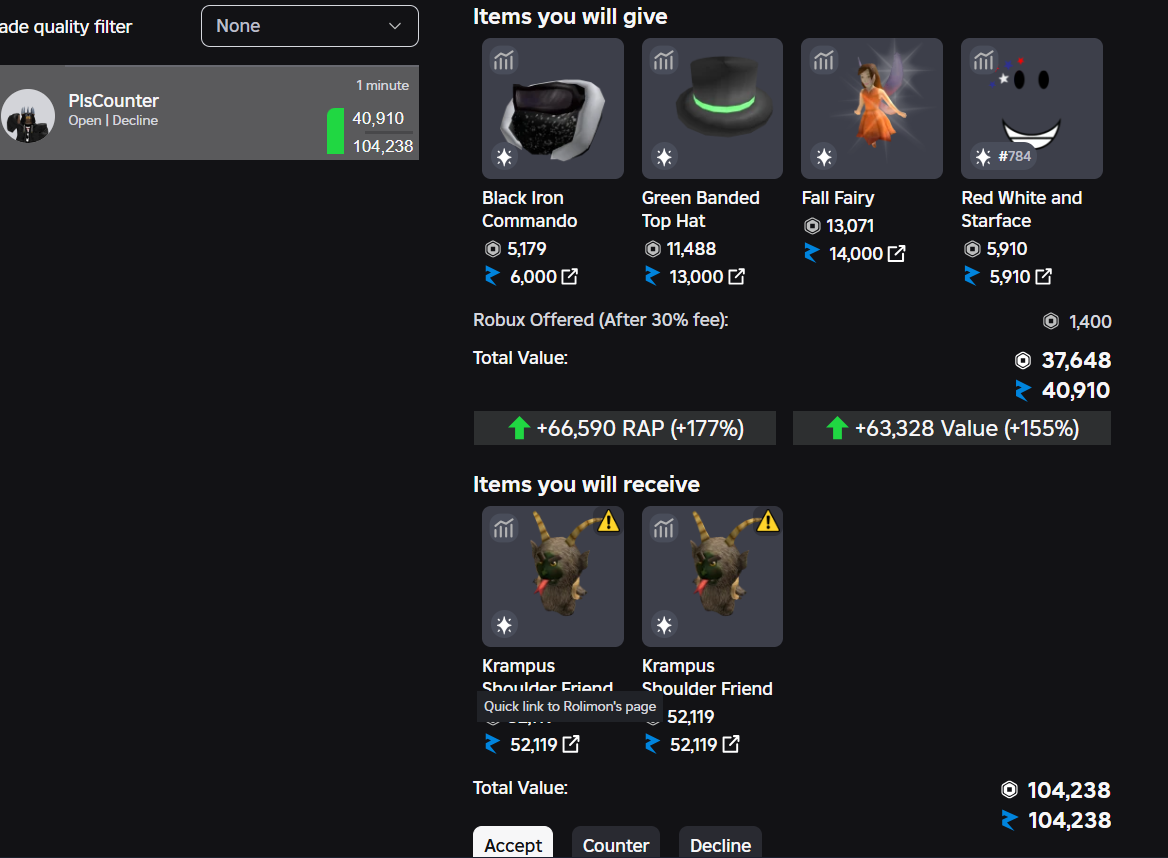Viewport: 1168px width, 858px height.
Task: Click PlsCounter avatar picture
Action: (28, 116)
